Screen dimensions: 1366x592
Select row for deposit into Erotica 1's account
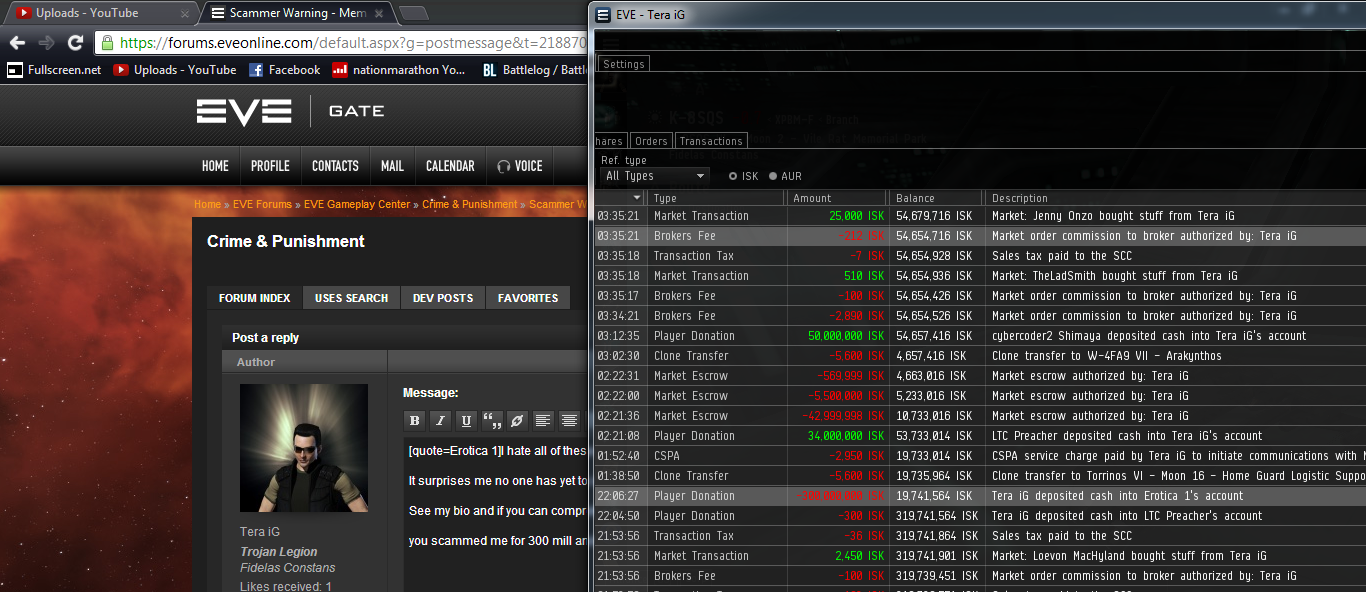[980, 496]
